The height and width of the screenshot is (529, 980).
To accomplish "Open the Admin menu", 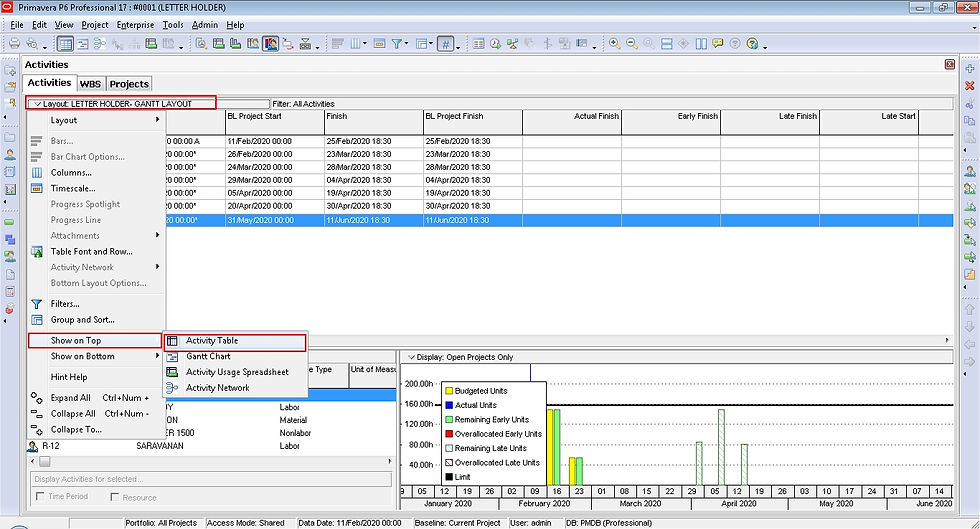I will point(204,25).
